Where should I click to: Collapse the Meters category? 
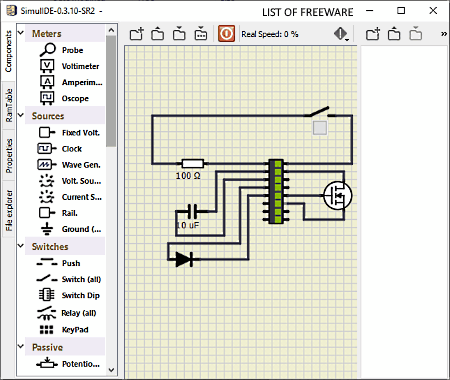coord(21,33)
